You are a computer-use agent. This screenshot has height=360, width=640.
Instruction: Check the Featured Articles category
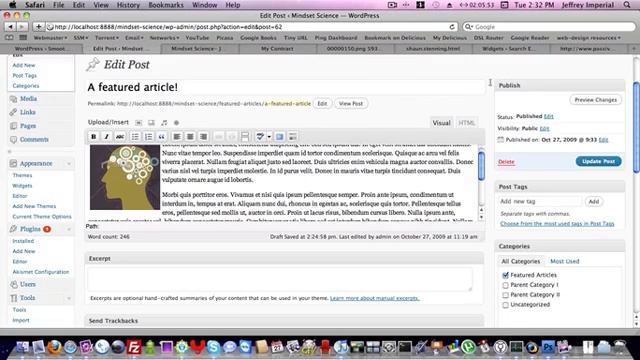pos(505,275)
